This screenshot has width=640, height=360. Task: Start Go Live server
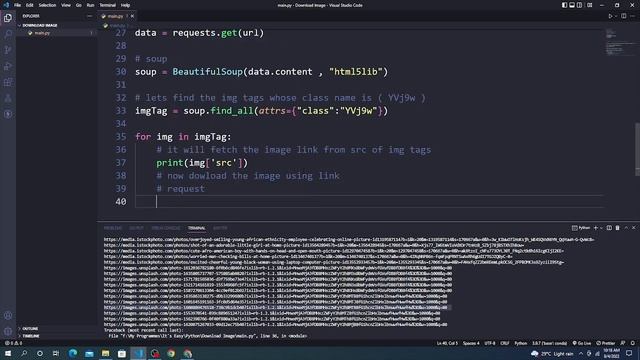[582, 343]
